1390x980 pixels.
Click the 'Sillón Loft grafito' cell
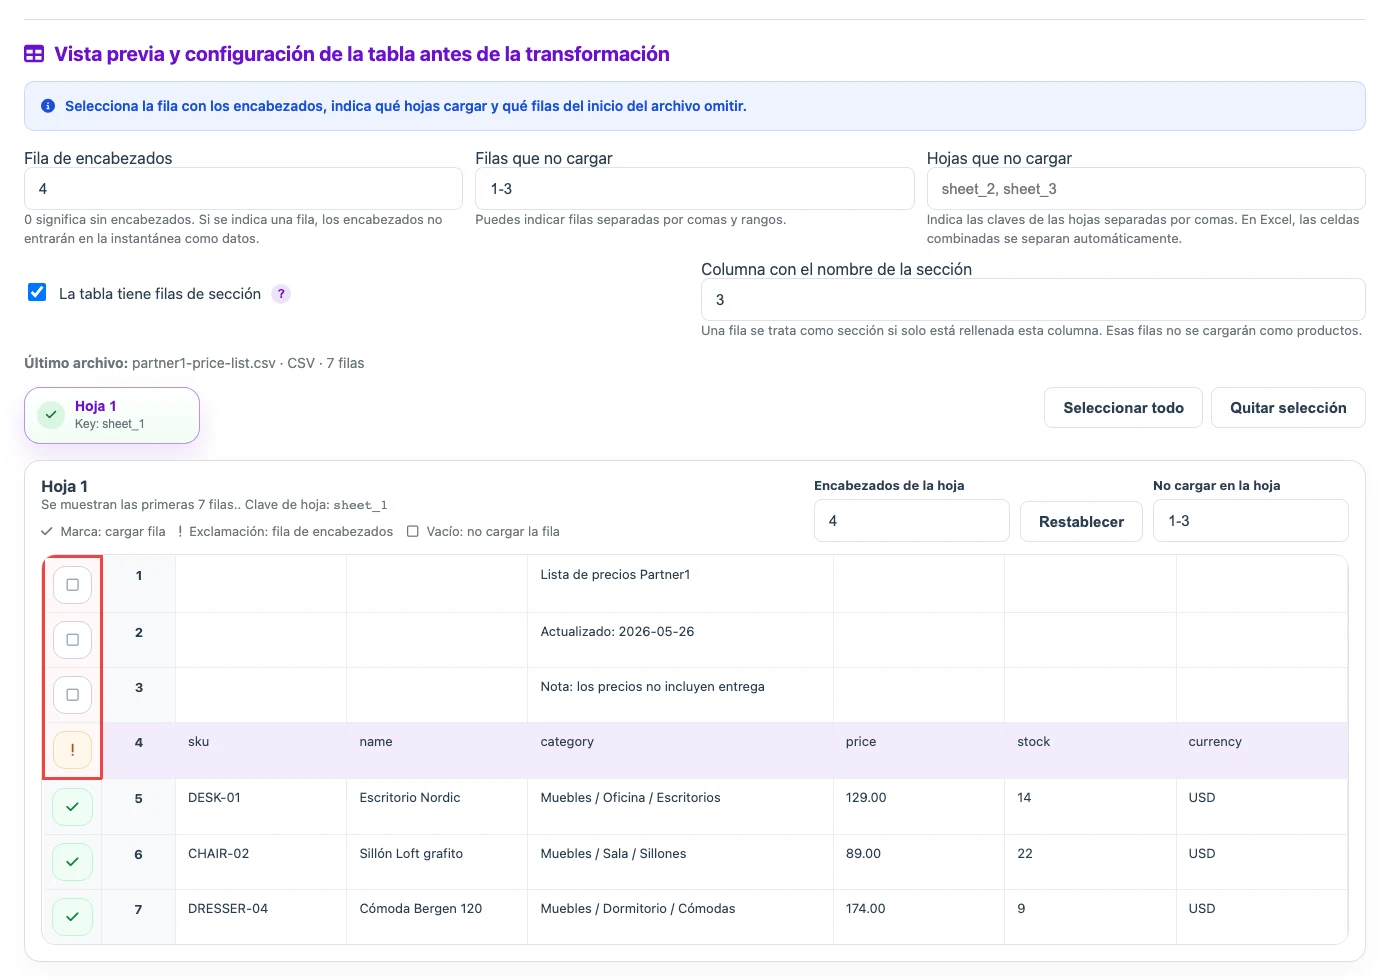(x=437, y=862)
